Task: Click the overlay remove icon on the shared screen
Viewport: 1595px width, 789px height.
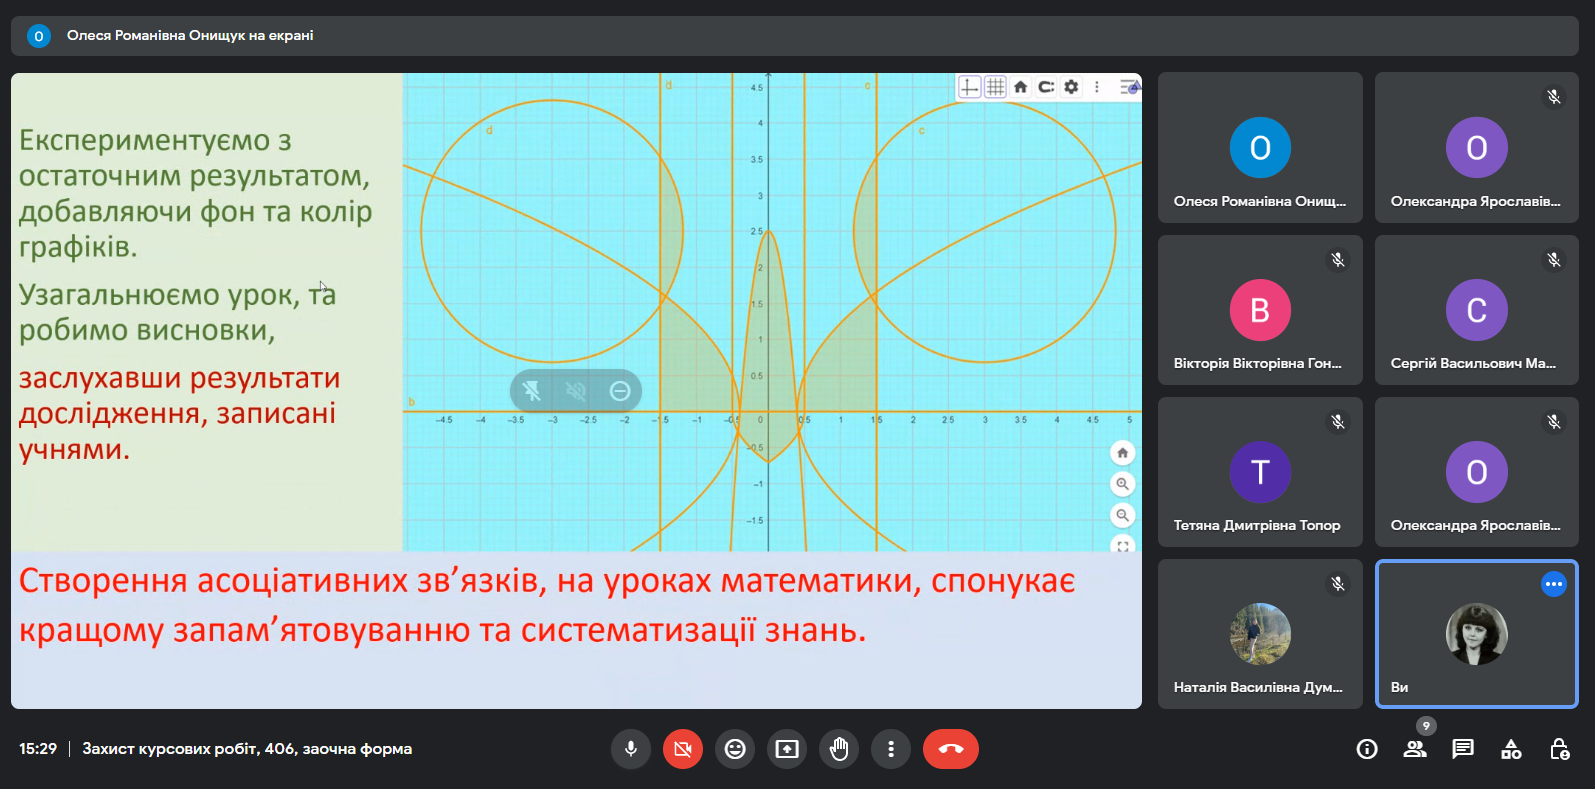Action: (x=620, y=391)
